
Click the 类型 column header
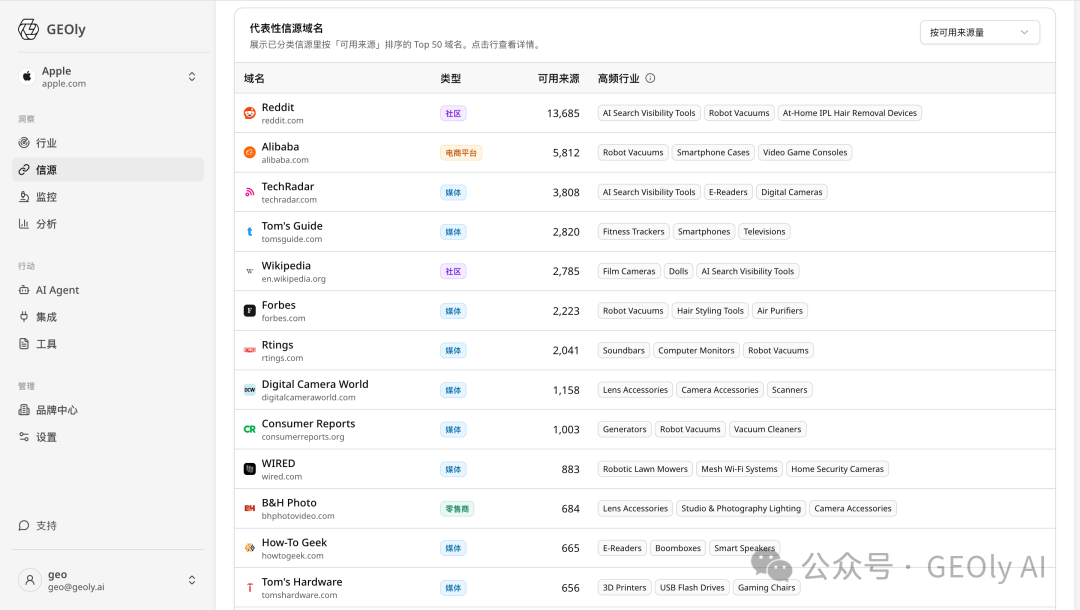[450, 78]
